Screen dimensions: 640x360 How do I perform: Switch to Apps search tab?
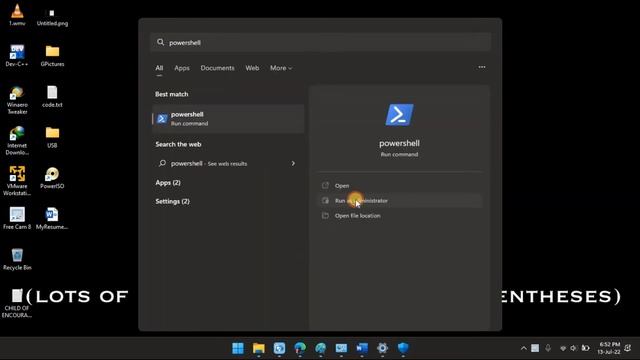(182, 68)
